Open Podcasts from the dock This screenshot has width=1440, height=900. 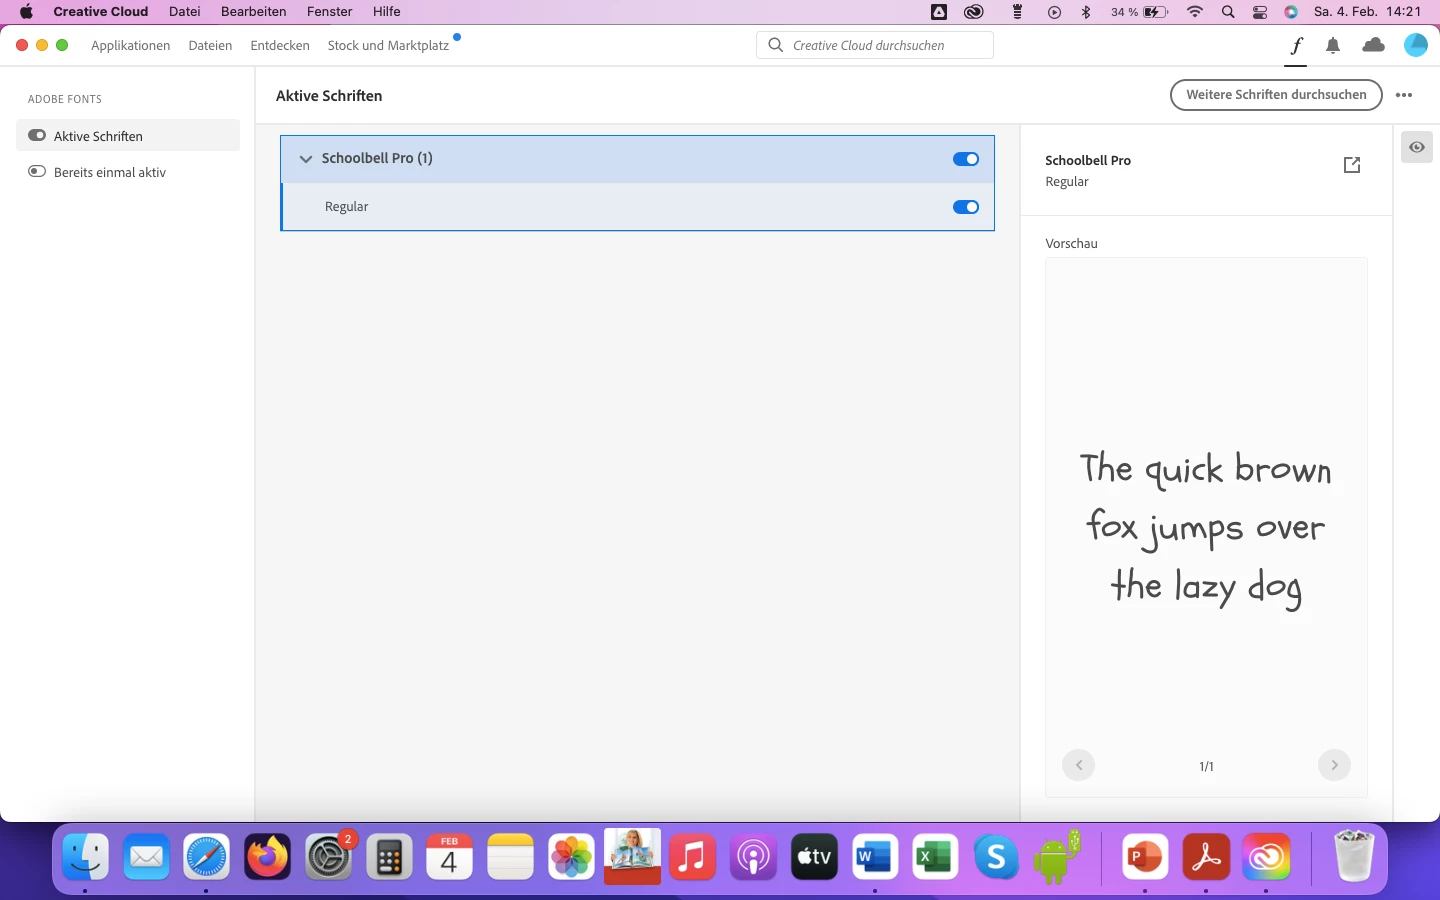click(754, 857)
